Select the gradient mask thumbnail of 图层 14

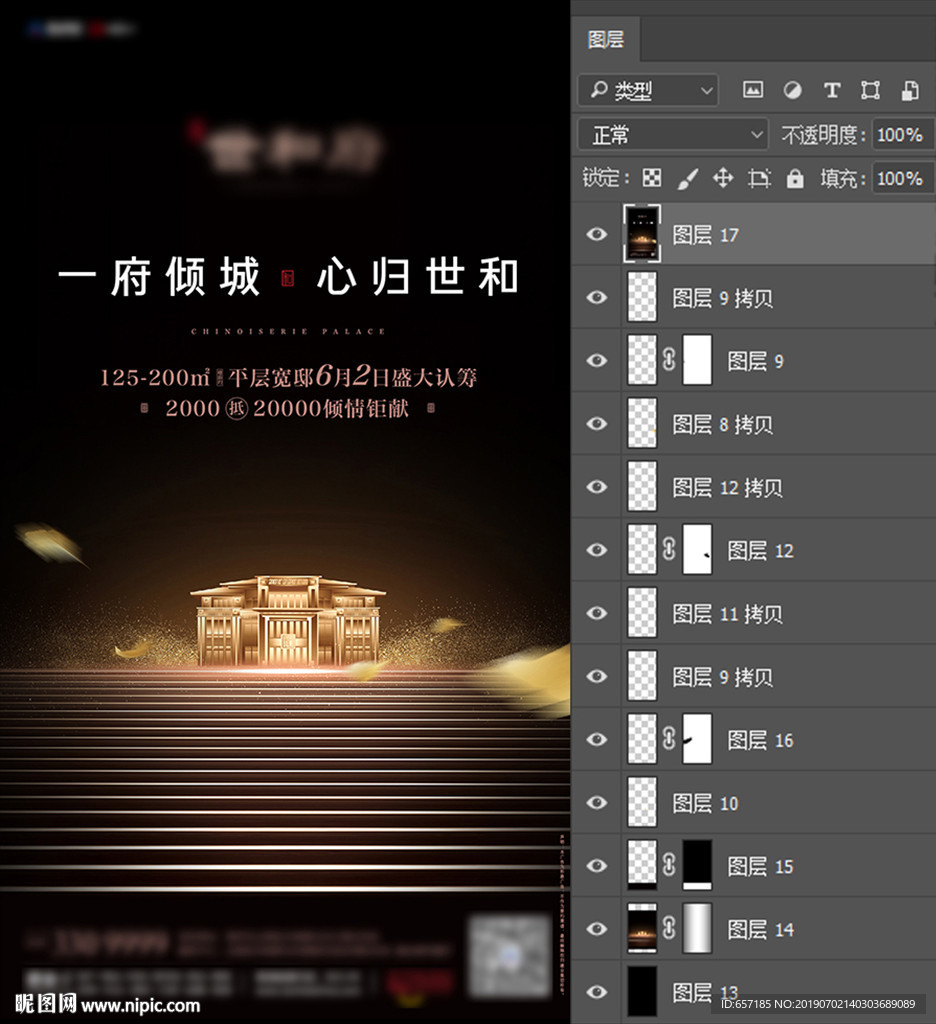coord(697,928)
